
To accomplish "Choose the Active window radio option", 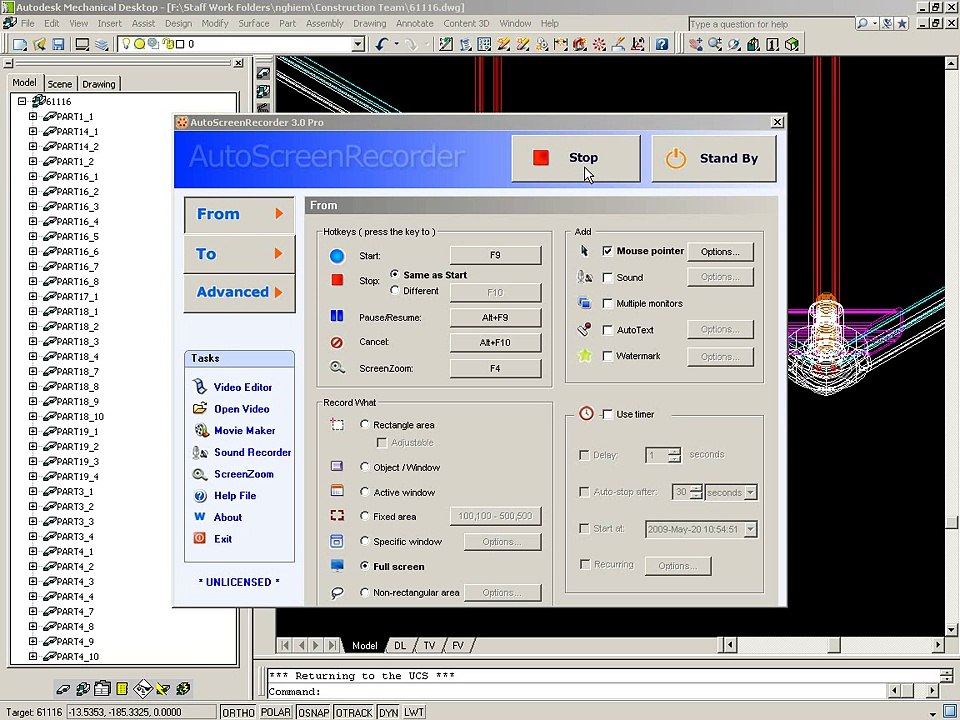I will tap(365, 492).
